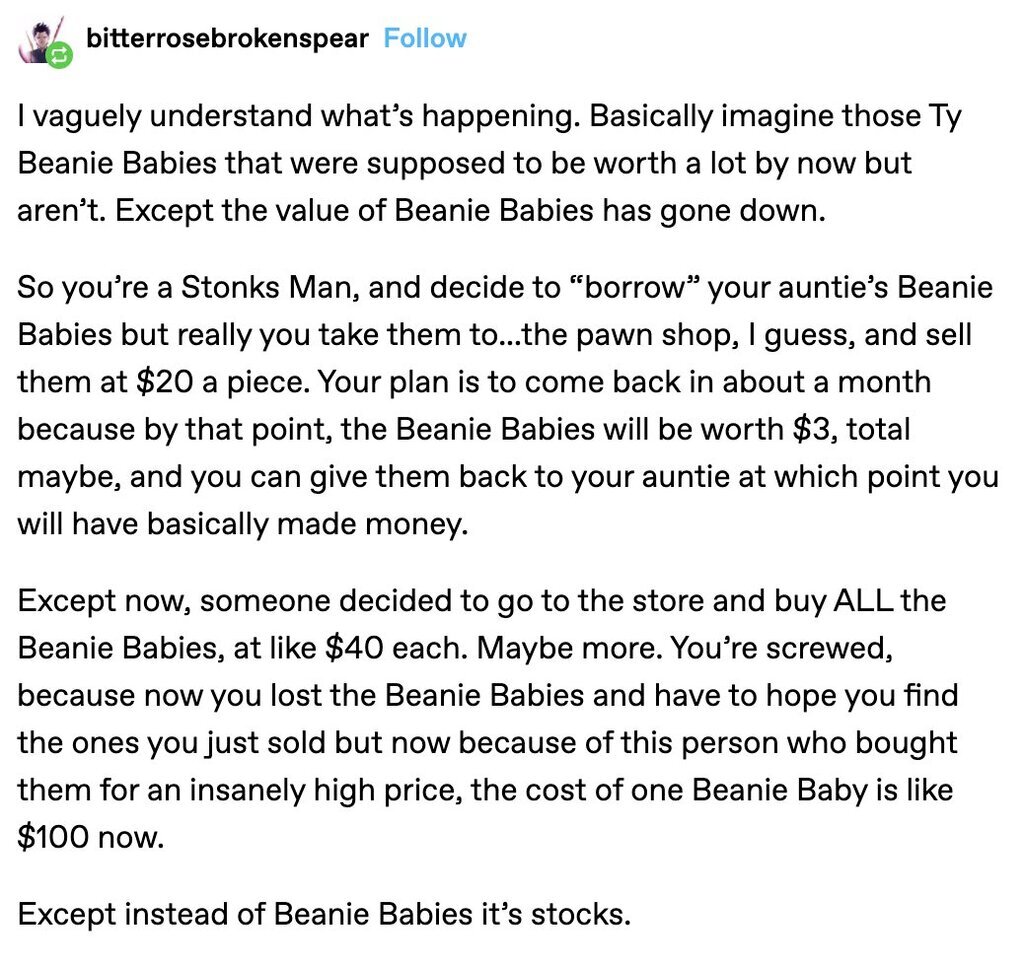Follow the bitterrosebrokenspear blog
The image size is (1024, 966).
(x=425, y=39)
